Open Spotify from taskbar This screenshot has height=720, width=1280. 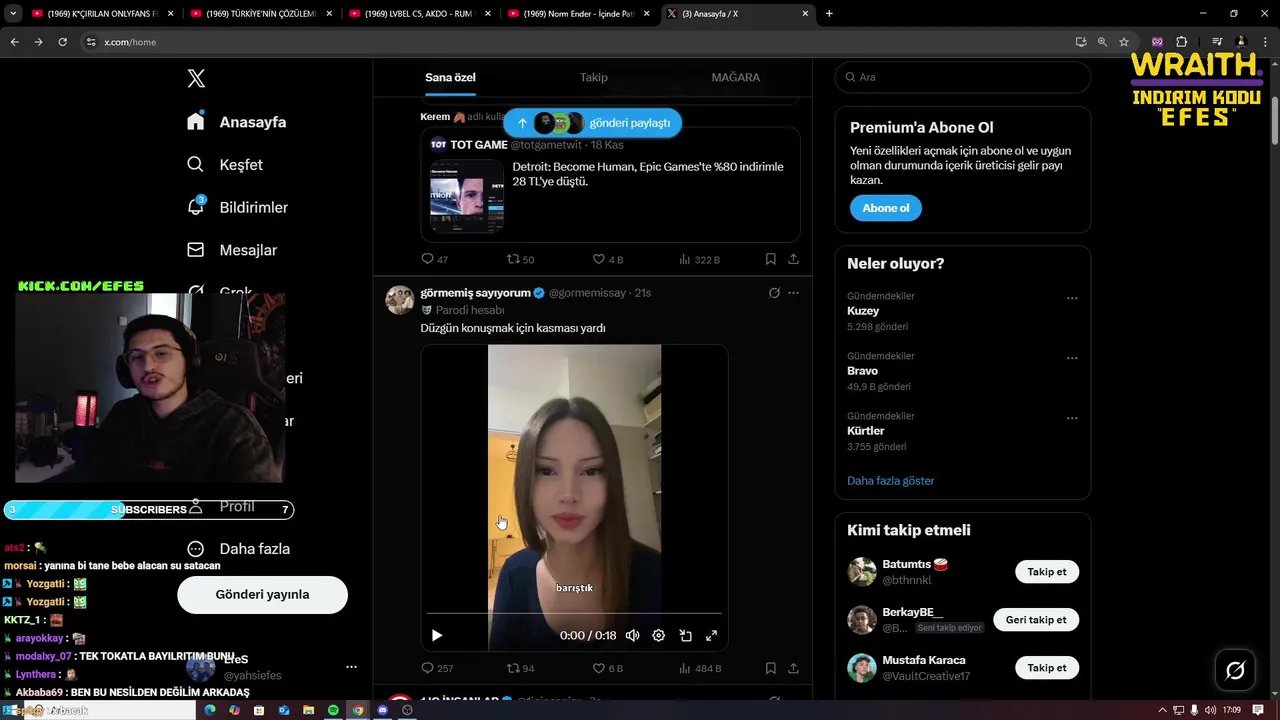[333, 710]
